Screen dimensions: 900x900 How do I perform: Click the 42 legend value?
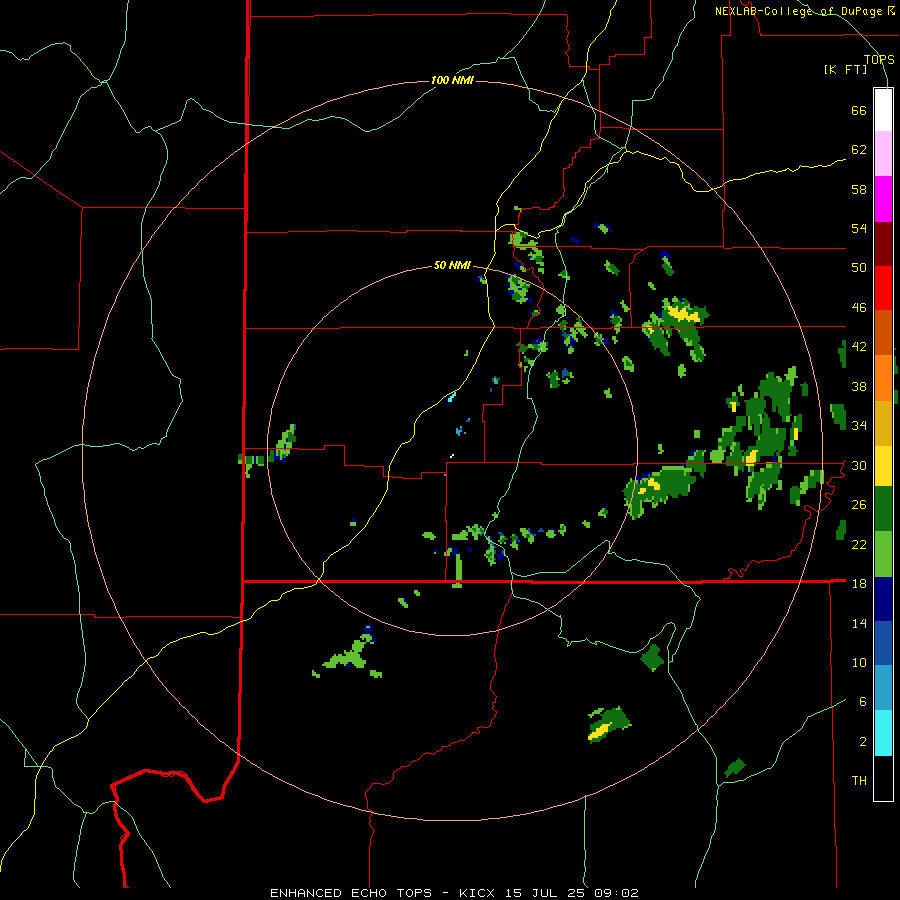pos(859,347)
